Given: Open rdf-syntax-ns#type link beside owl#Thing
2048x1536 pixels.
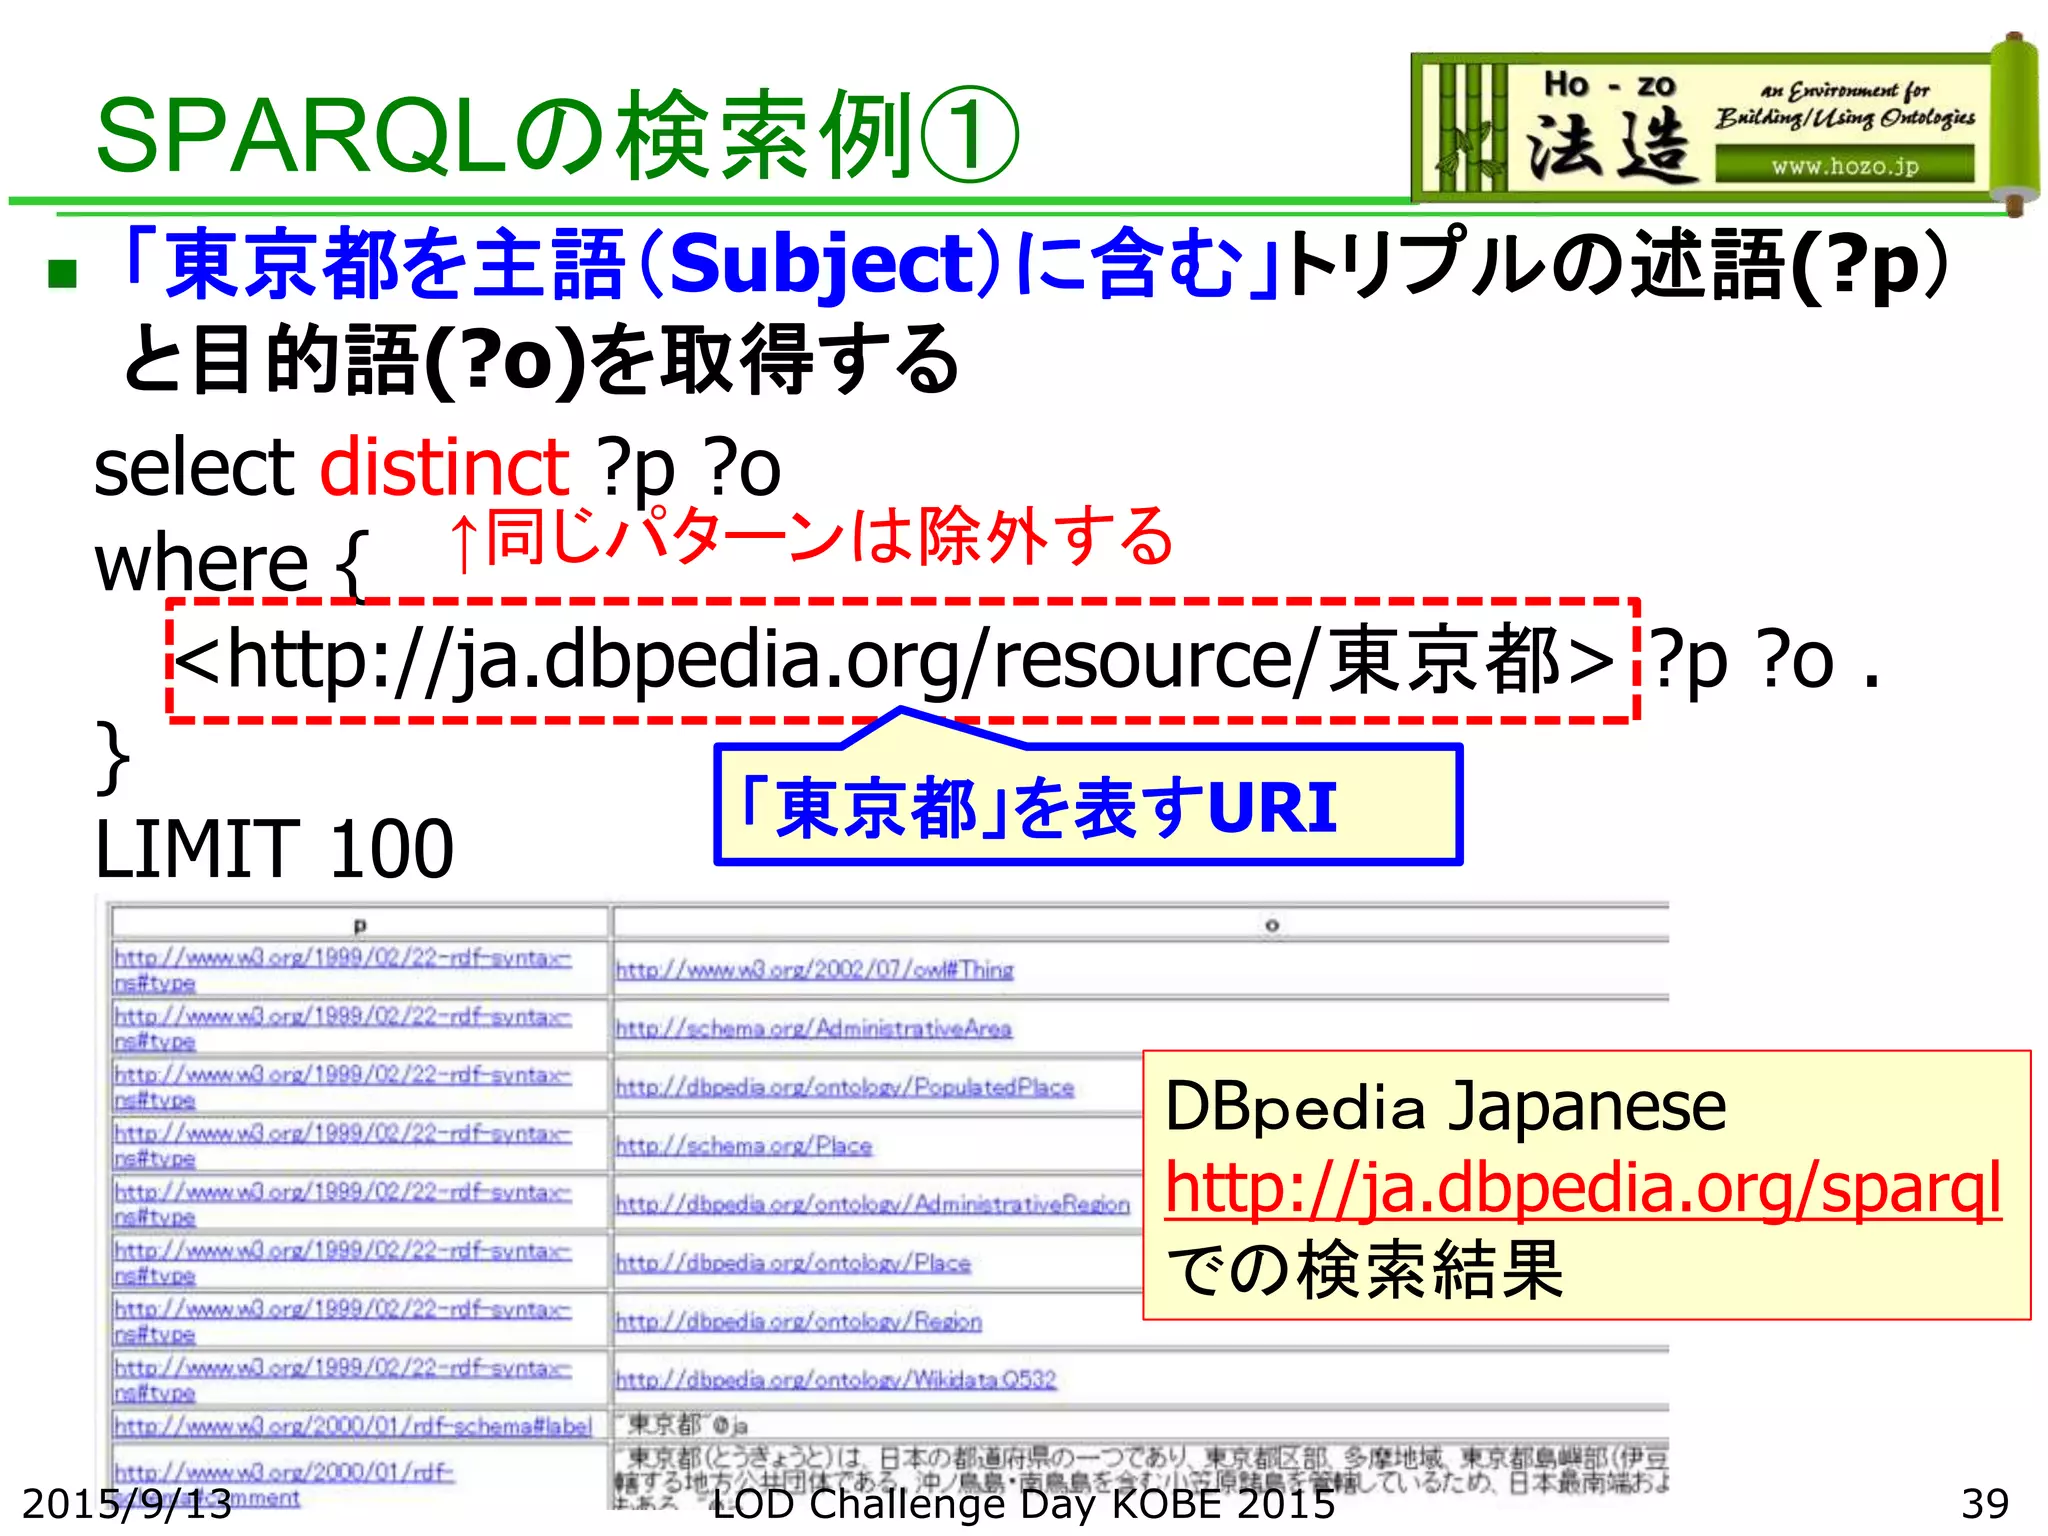Looking at the screenshot, I should 343,970.
